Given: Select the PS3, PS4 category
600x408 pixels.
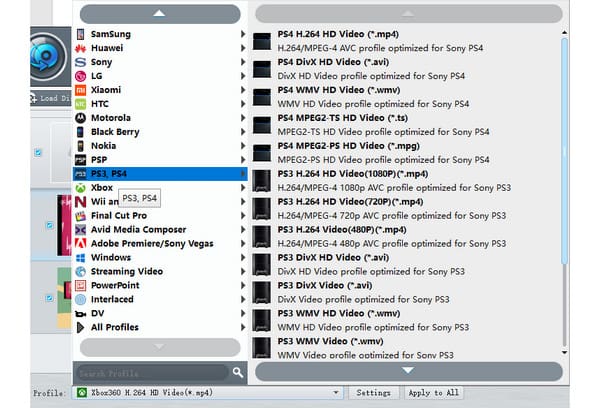Looking at the screenshot, I should [160, 174].
